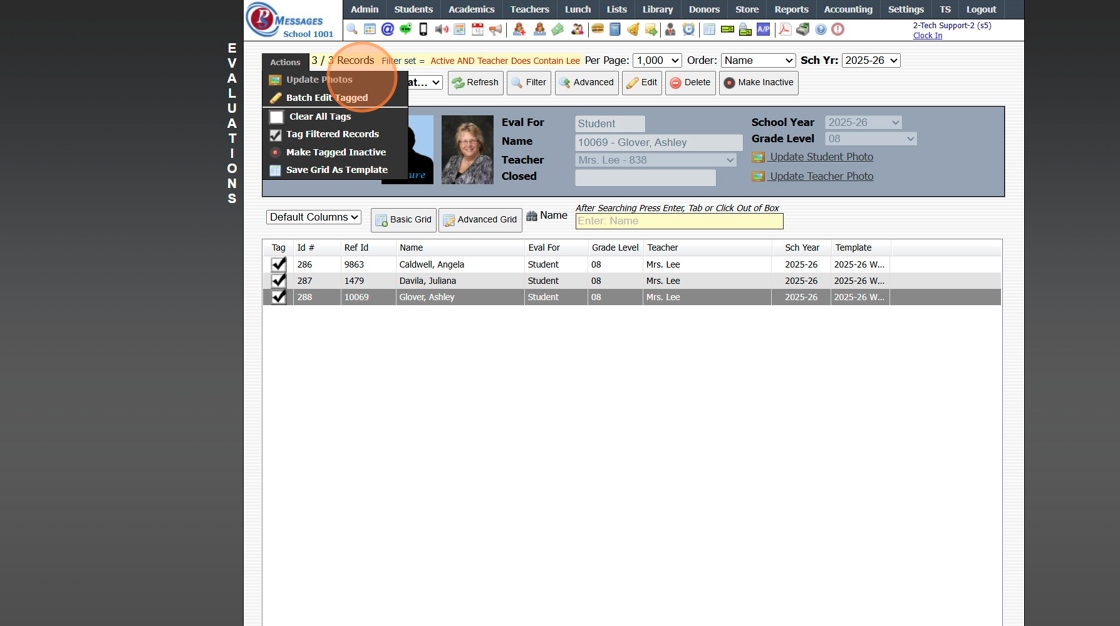Open the alarm clock icon
This screenshot has width=1120, height=626.
pos(688,29)
